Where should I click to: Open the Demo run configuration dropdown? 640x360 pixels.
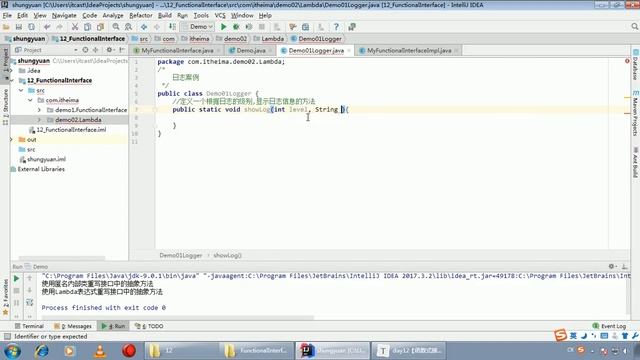click(x=198, y=27)
